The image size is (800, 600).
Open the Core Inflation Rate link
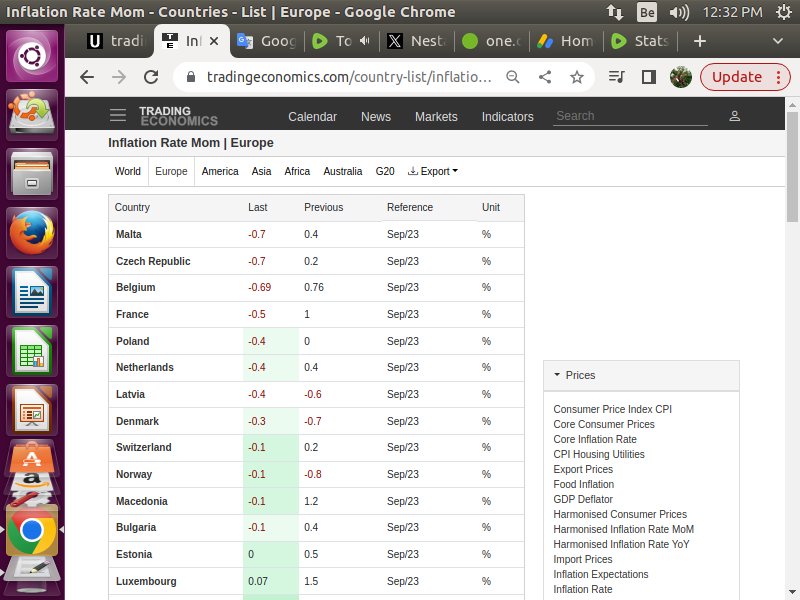point(595,439)
